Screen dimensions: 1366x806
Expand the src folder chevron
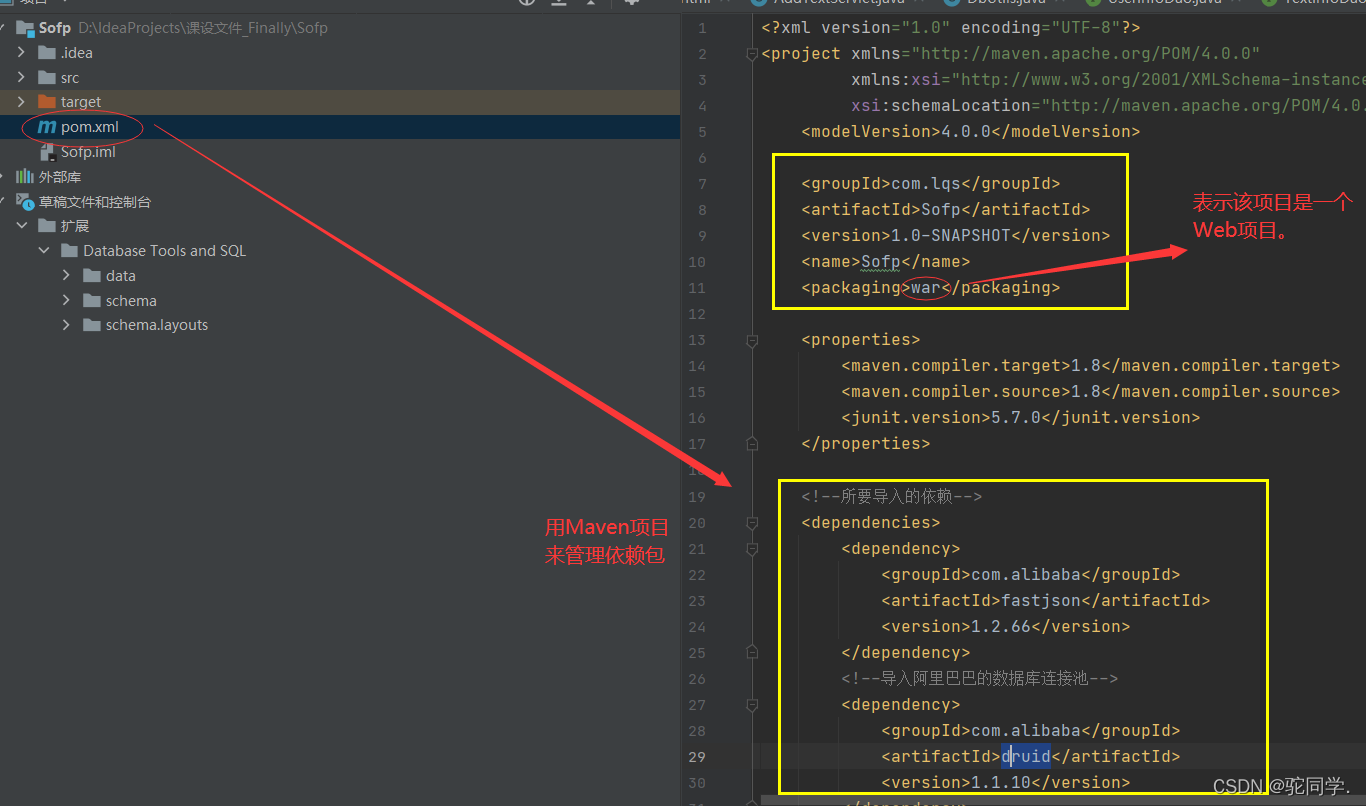pos(22,77)
